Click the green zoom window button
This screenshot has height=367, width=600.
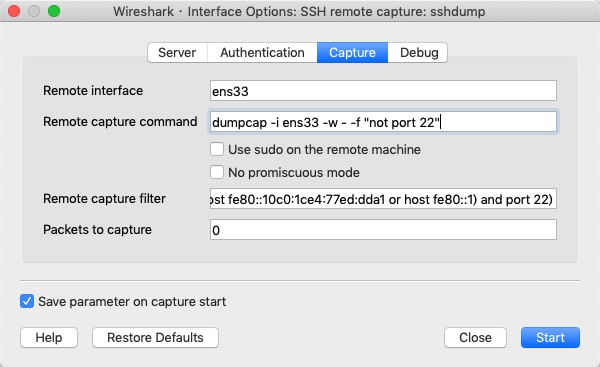(x=54, y=11)
